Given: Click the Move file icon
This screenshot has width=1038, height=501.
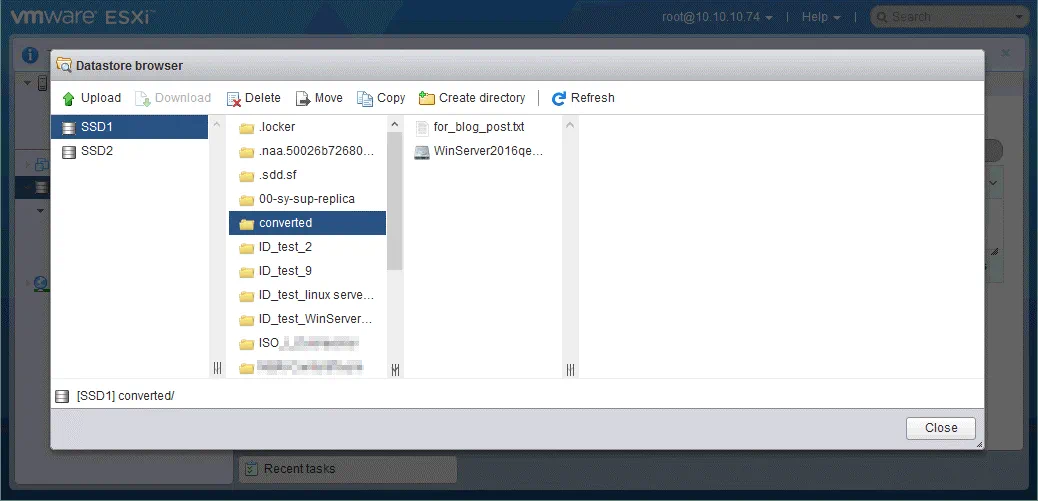Looking at the screenshot, I should [x=303, y=98].
